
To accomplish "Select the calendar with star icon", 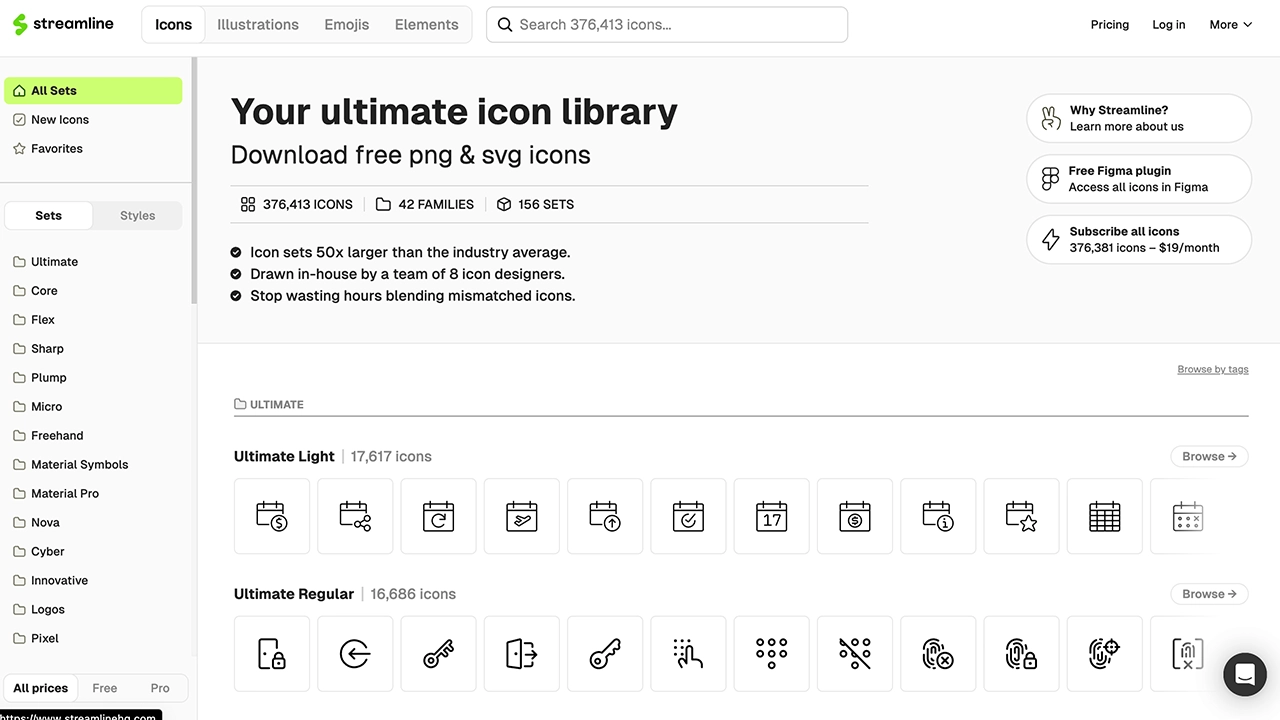I will (1021, 516).
